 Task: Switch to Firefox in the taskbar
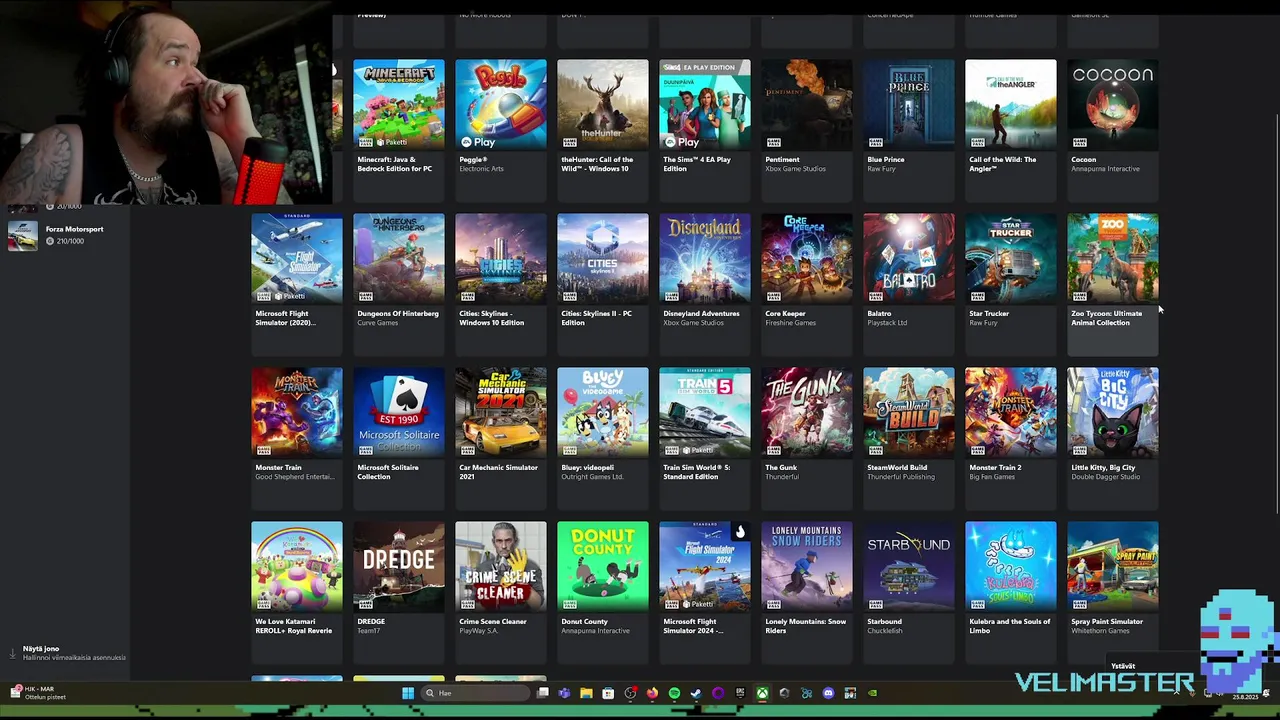(x=652, y=693)
